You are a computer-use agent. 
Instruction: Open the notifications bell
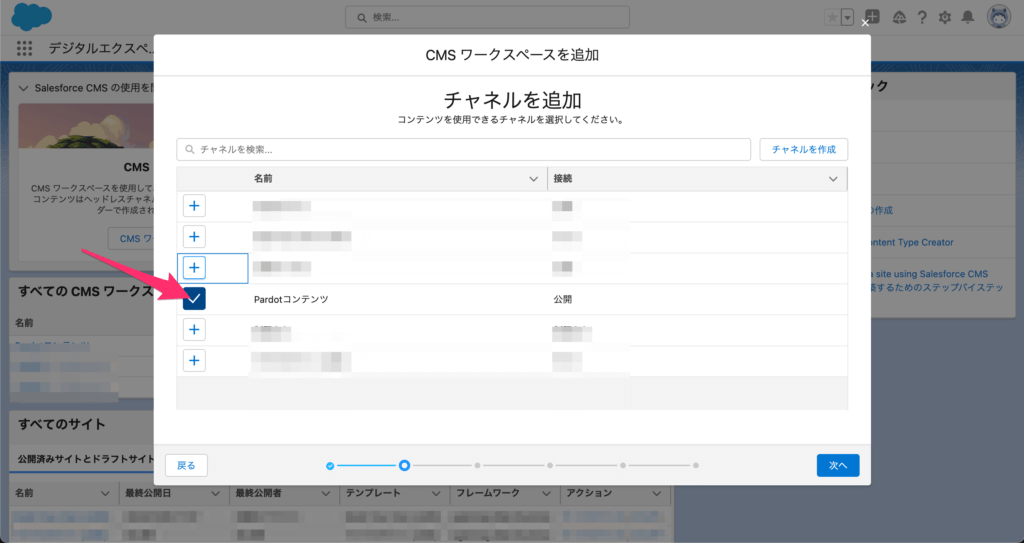pos(968,18)
